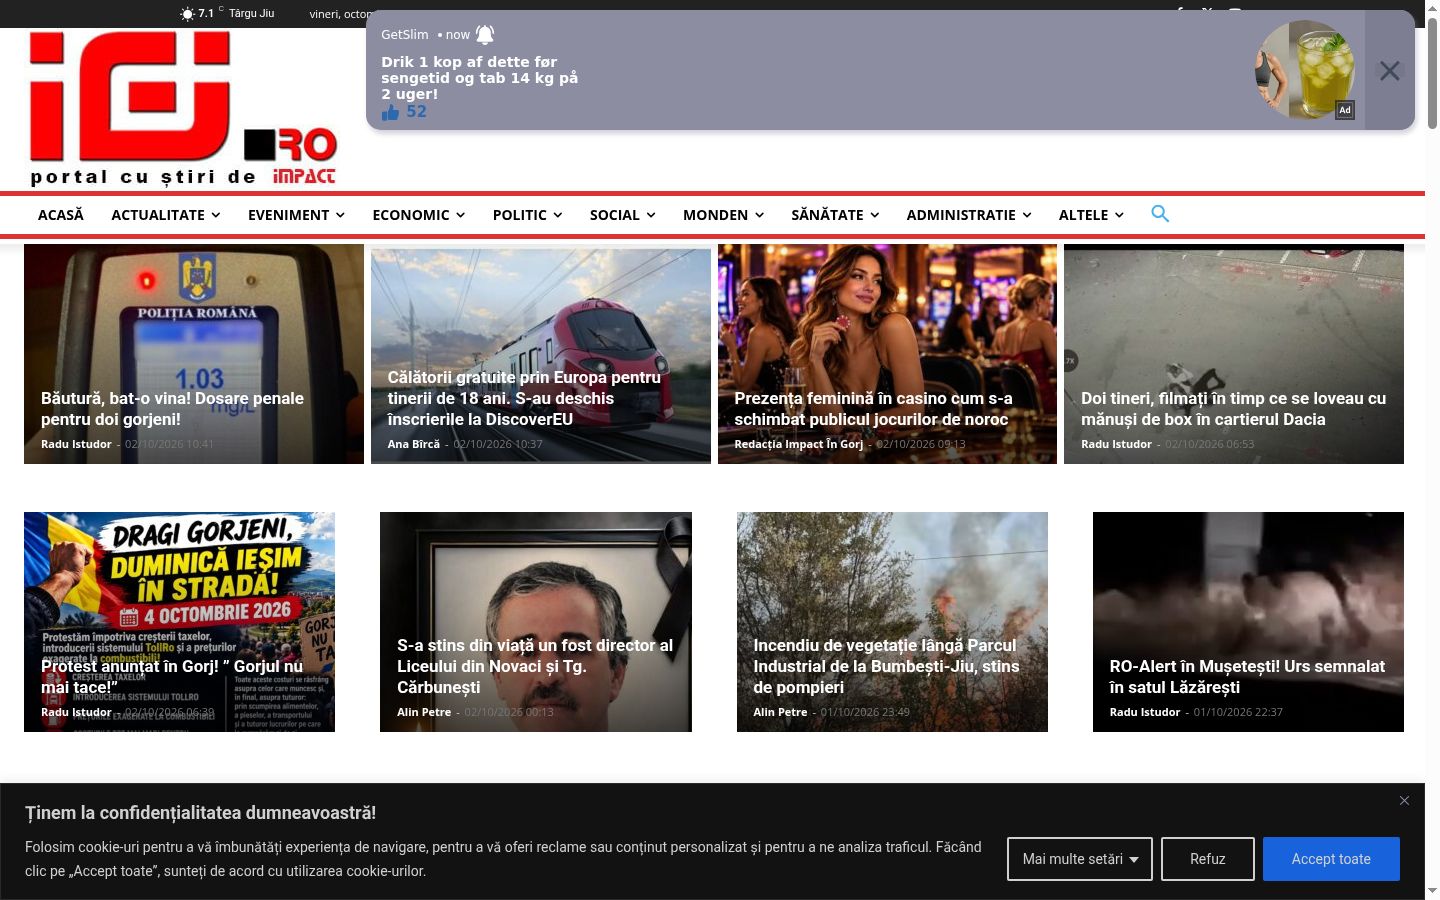Expand the ADMINISTRATIE menu
This screenshot has width=1440, height=900.
pos(968,215)
